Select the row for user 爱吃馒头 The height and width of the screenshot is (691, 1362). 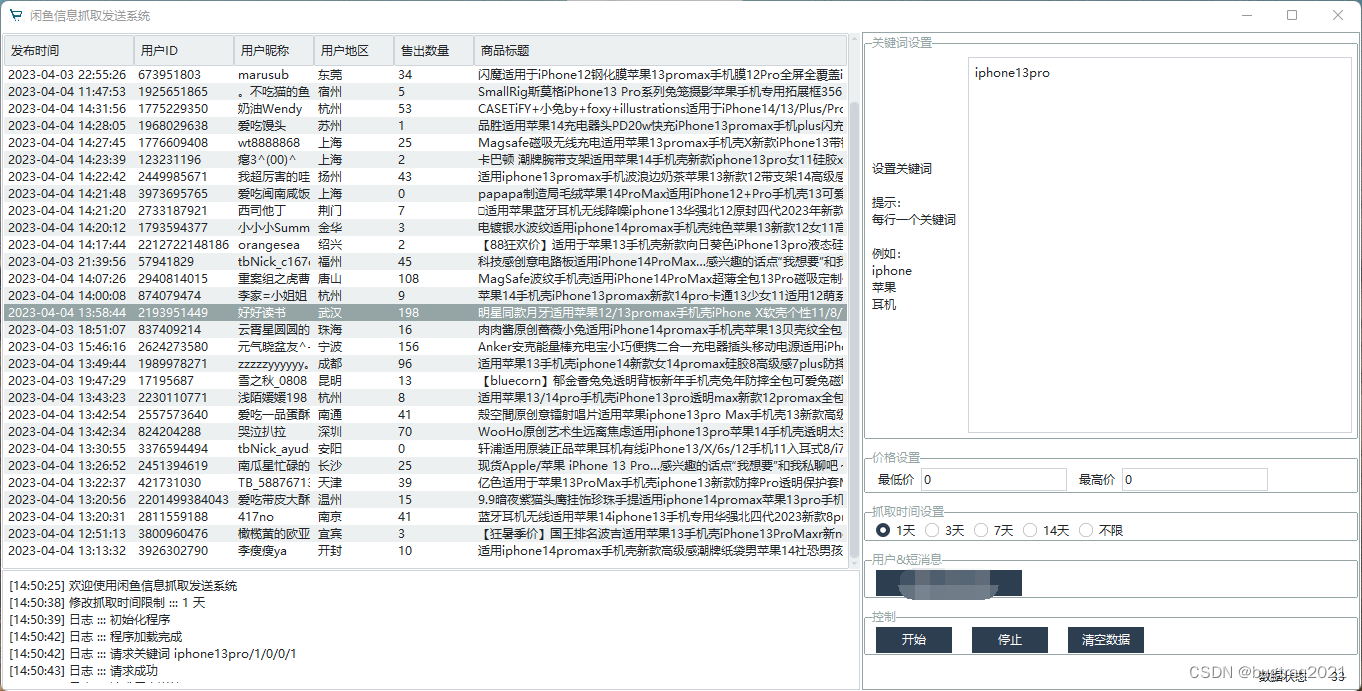(425, 126)
